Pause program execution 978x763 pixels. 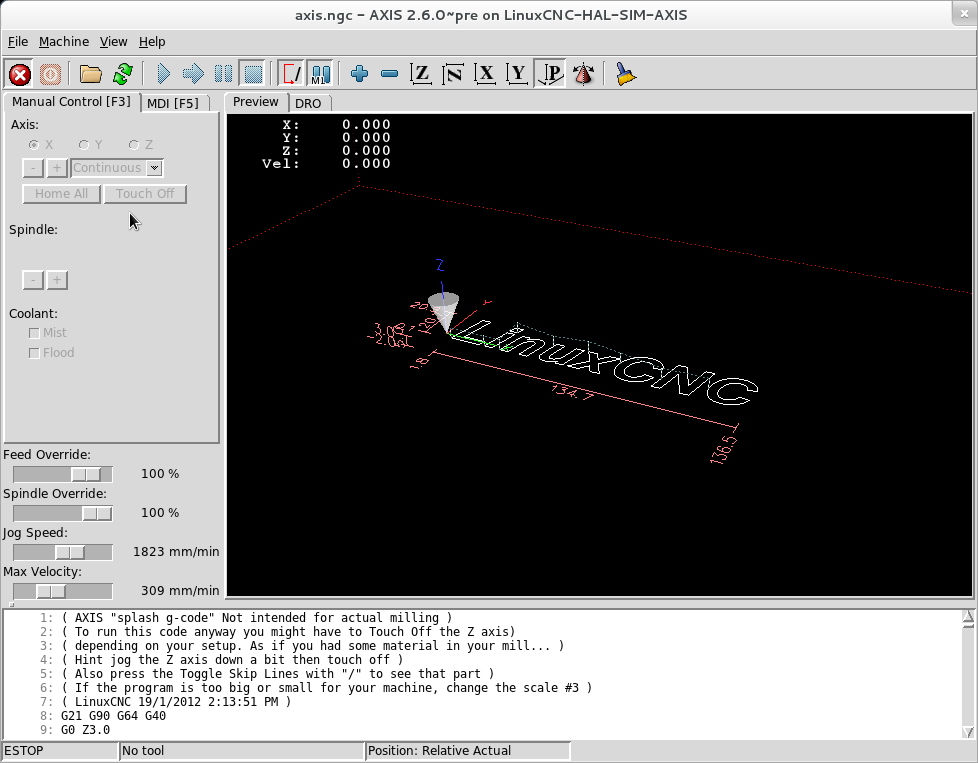(223, 74)
